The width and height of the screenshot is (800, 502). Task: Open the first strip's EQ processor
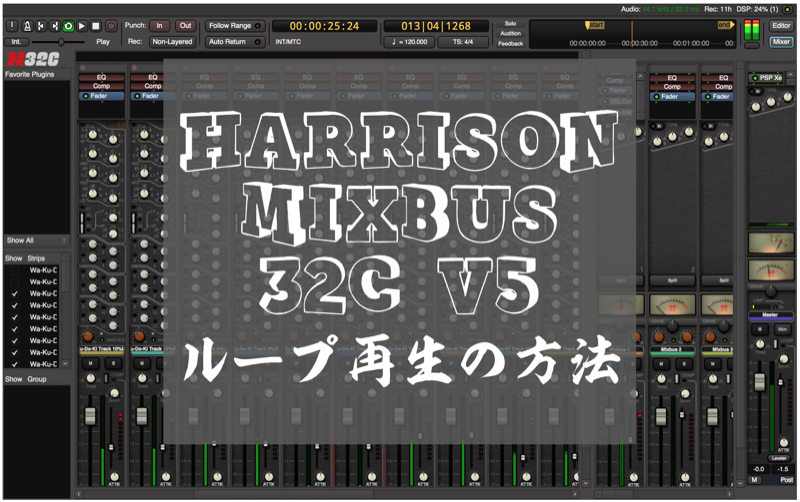(101, 78)
